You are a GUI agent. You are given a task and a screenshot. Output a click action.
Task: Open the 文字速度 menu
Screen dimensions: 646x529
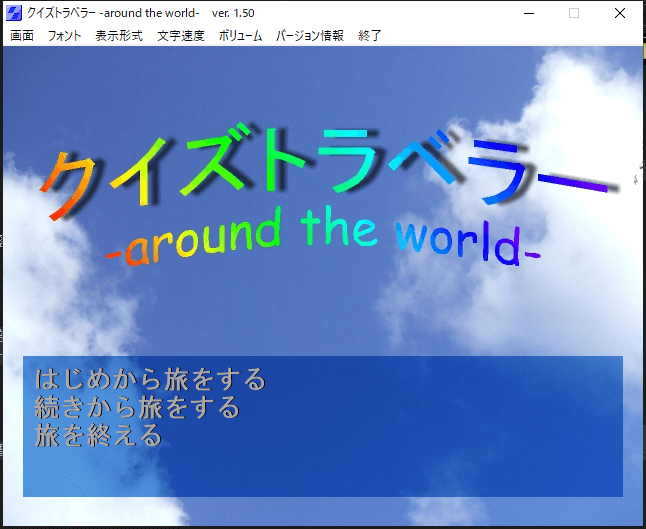click(x=180, y=35)
